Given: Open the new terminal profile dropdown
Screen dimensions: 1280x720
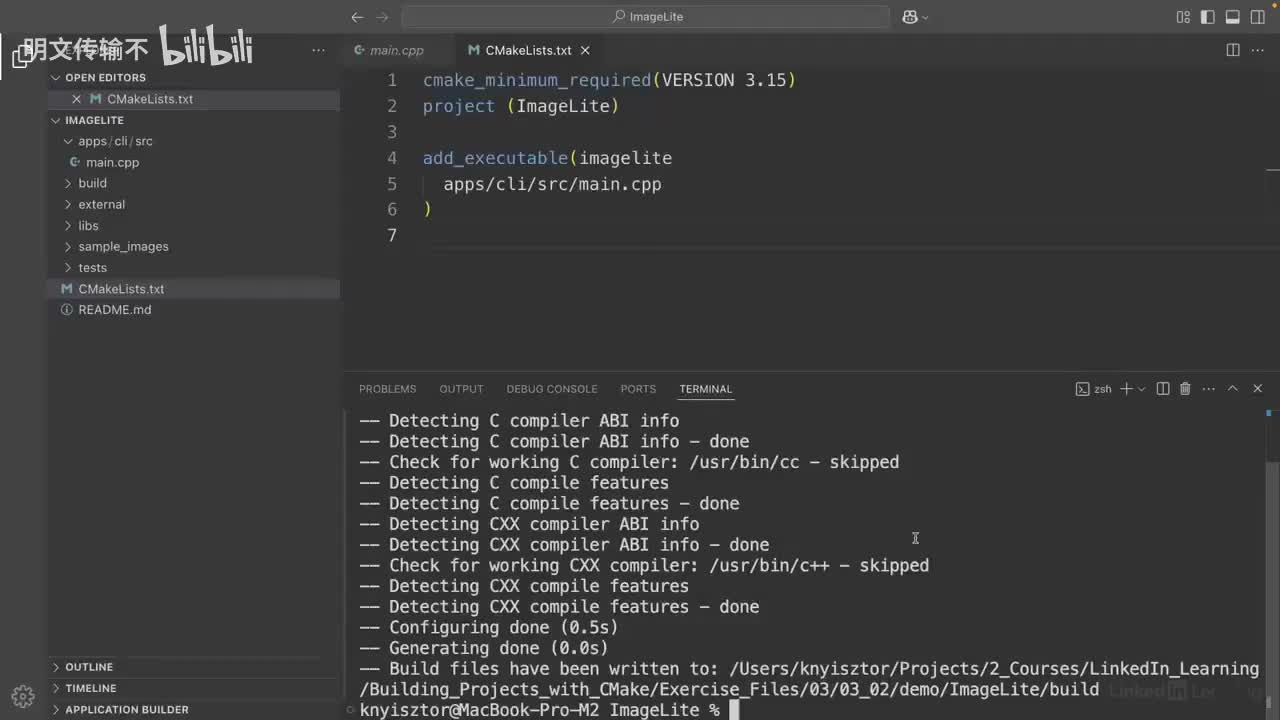Looking at the screenshot, I should 1141,389.
